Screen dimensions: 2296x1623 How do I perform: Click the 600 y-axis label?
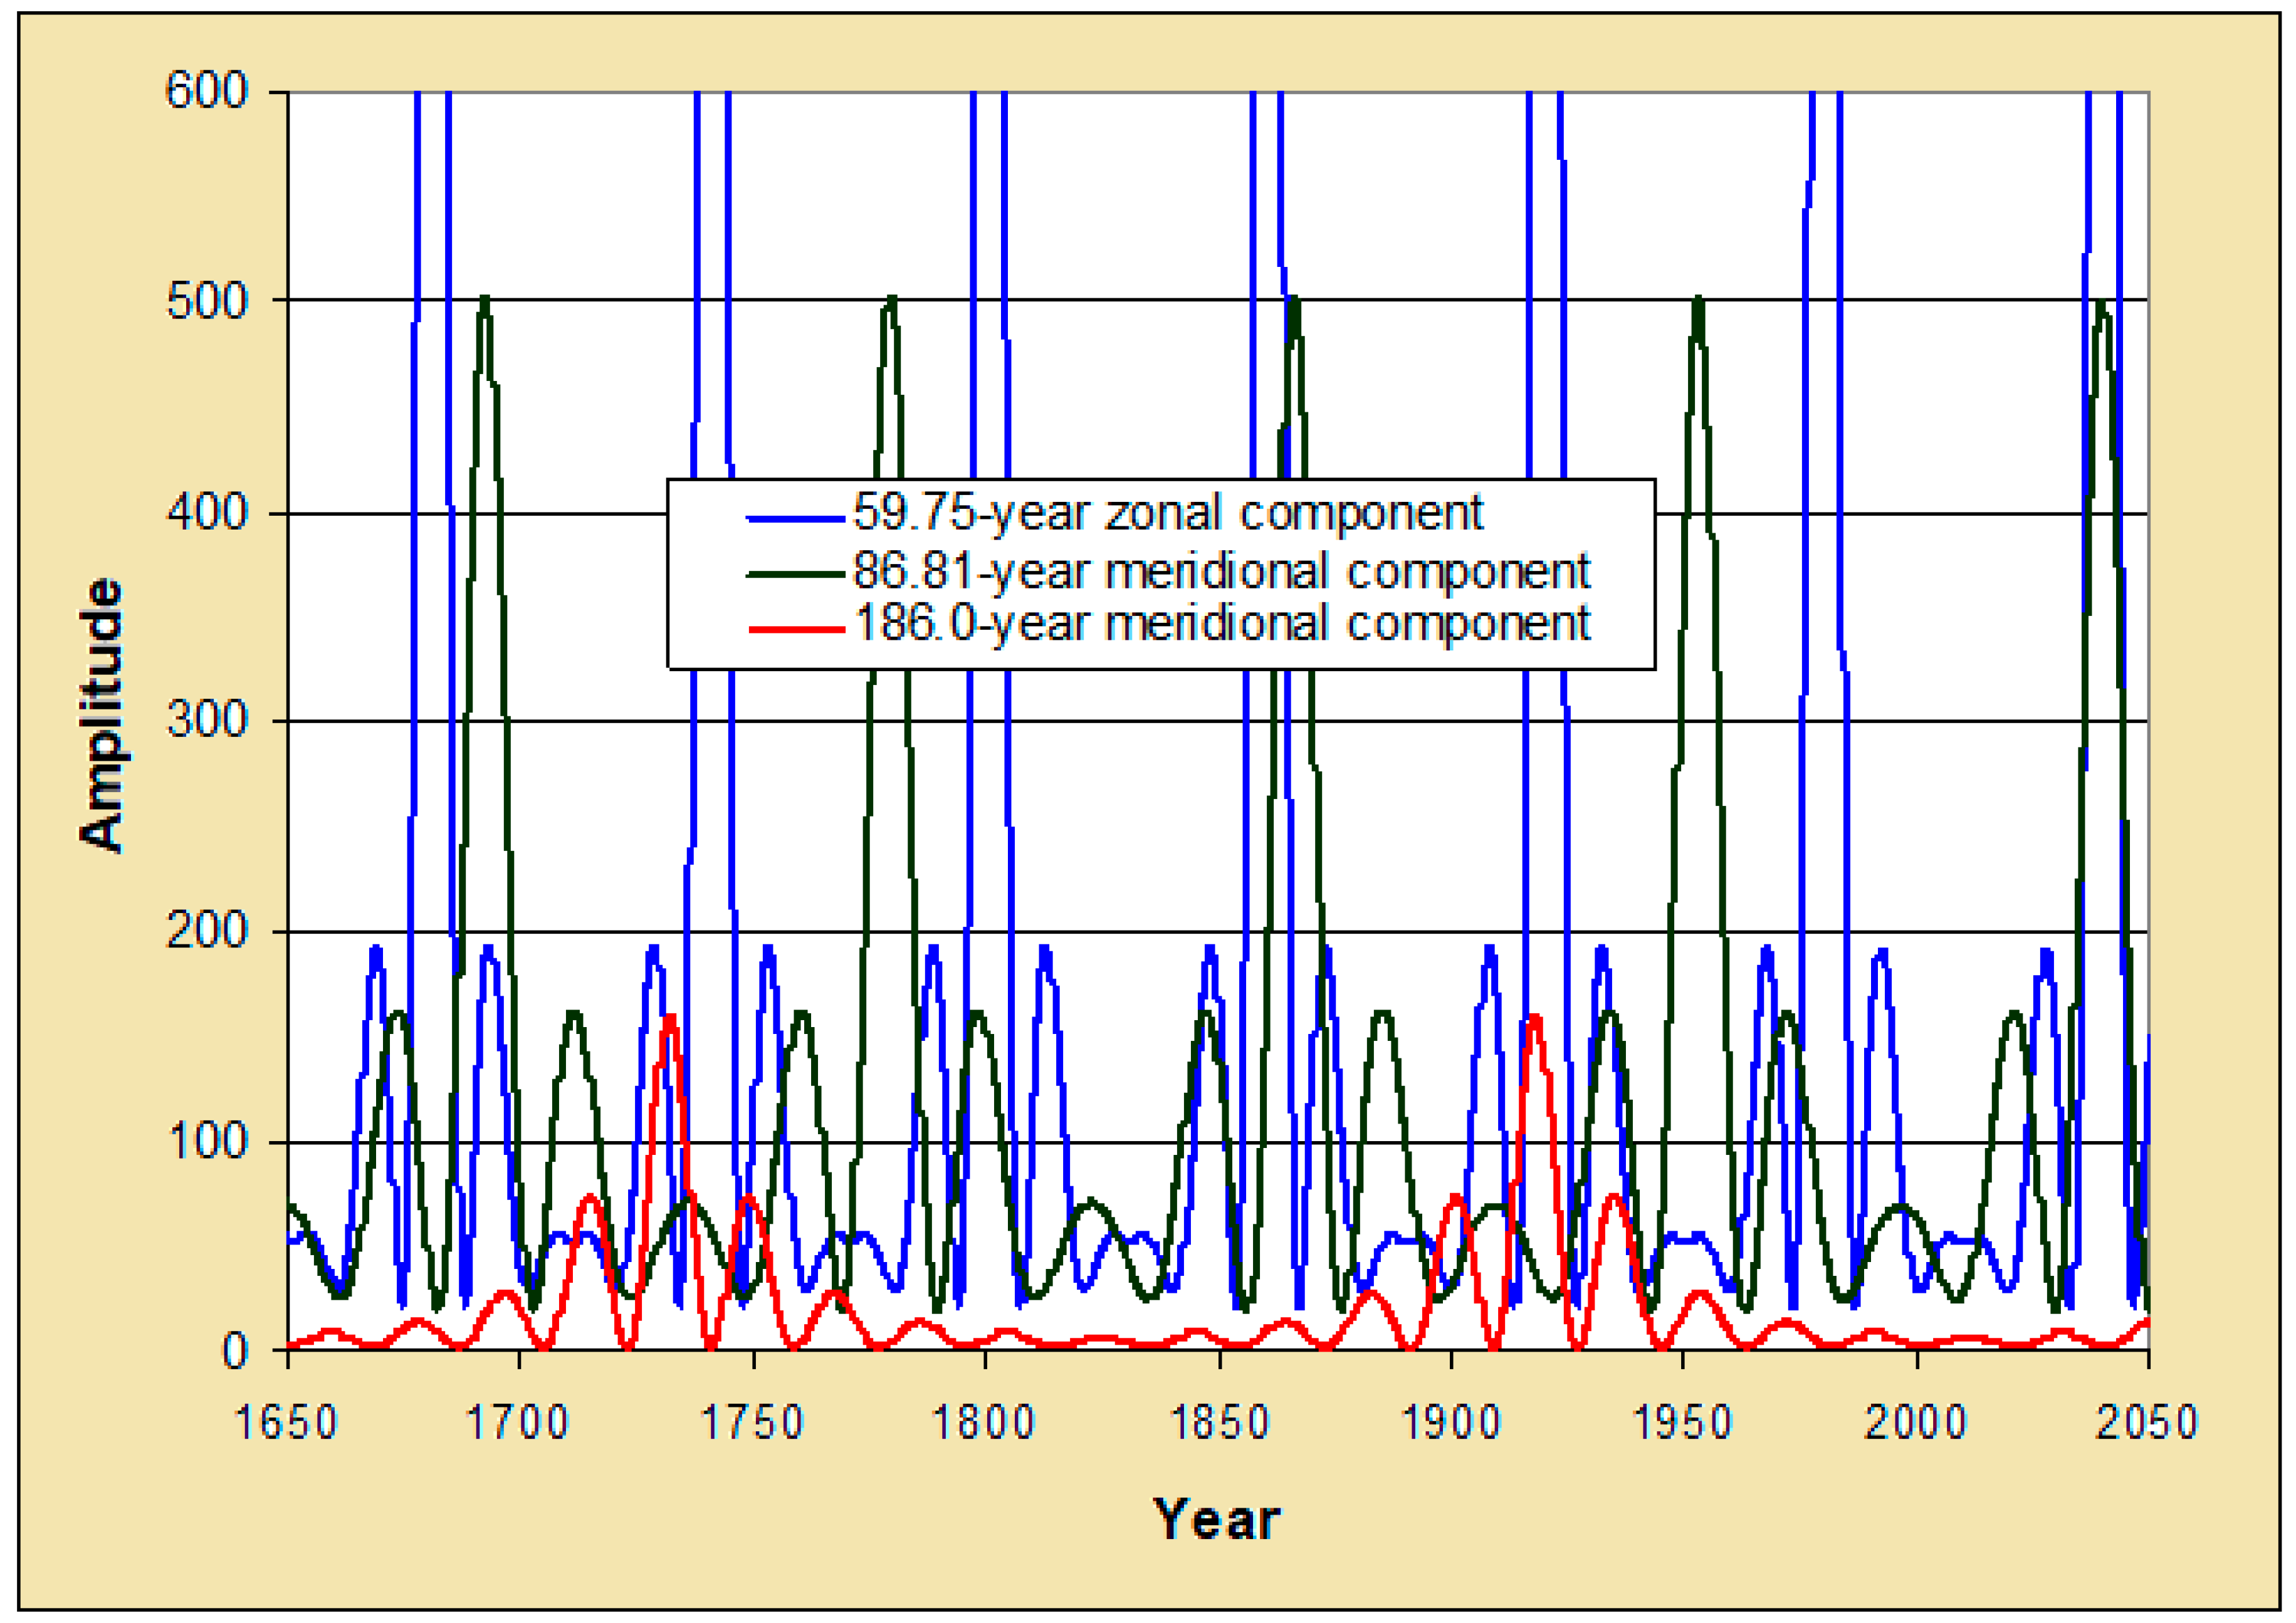coord(206,91)
